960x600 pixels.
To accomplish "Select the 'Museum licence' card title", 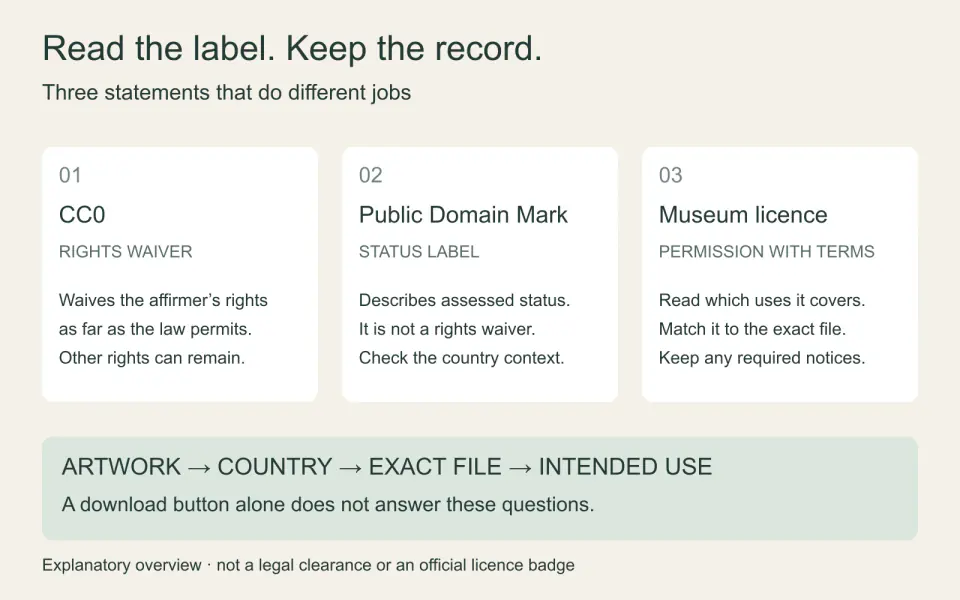I will pos(743,215).
